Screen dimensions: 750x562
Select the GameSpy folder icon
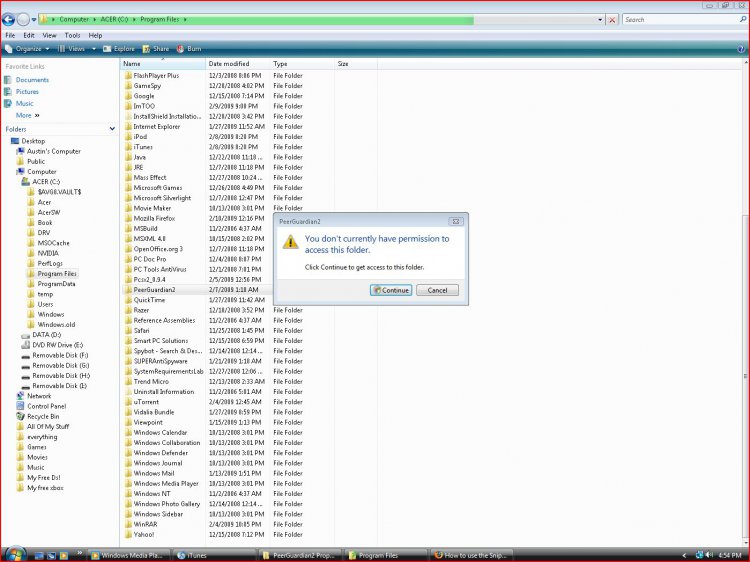(x=128, y=86)
